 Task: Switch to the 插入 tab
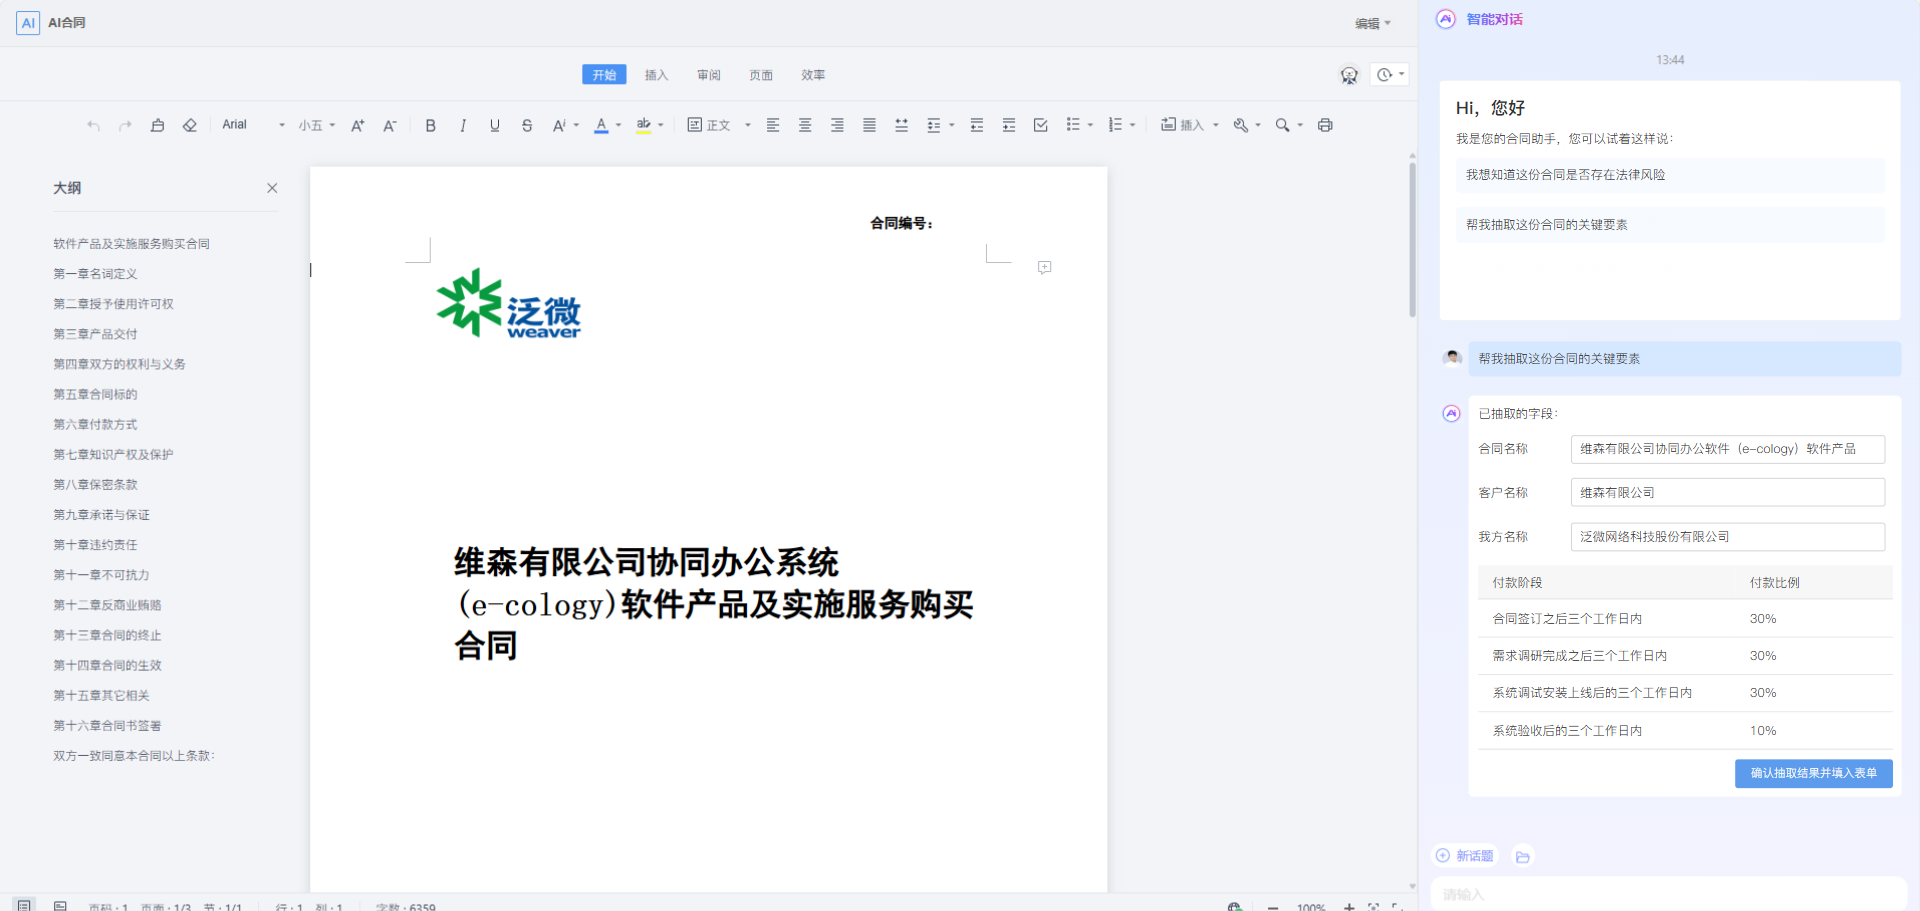656,75
